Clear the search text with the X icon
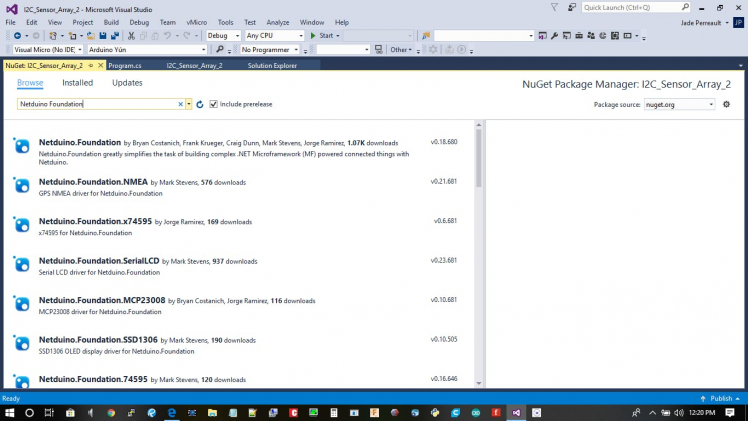The height and width of the screenshot is (421, 748). point(181,104)
